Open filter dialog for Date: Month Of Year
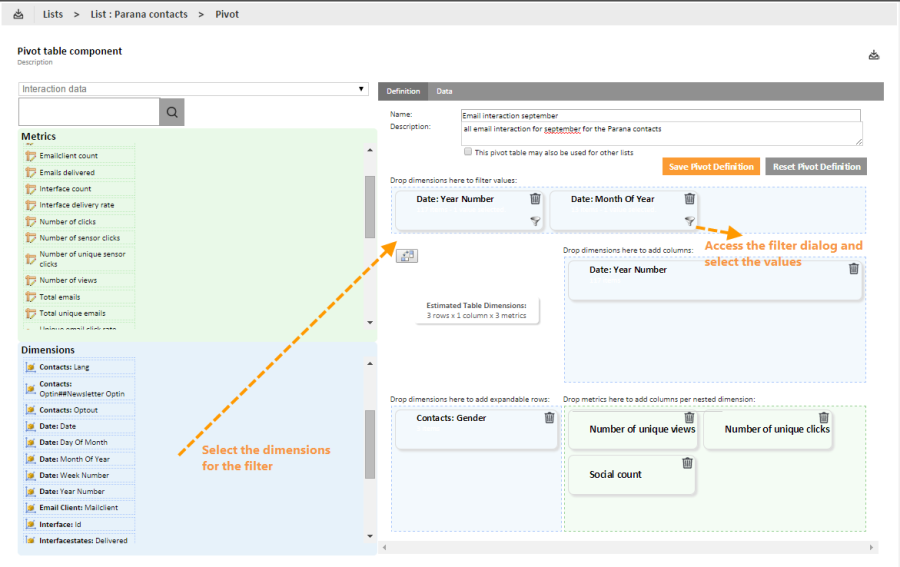Image resolution: width=900 pixels, height=567 pixels. coord(689,221)
